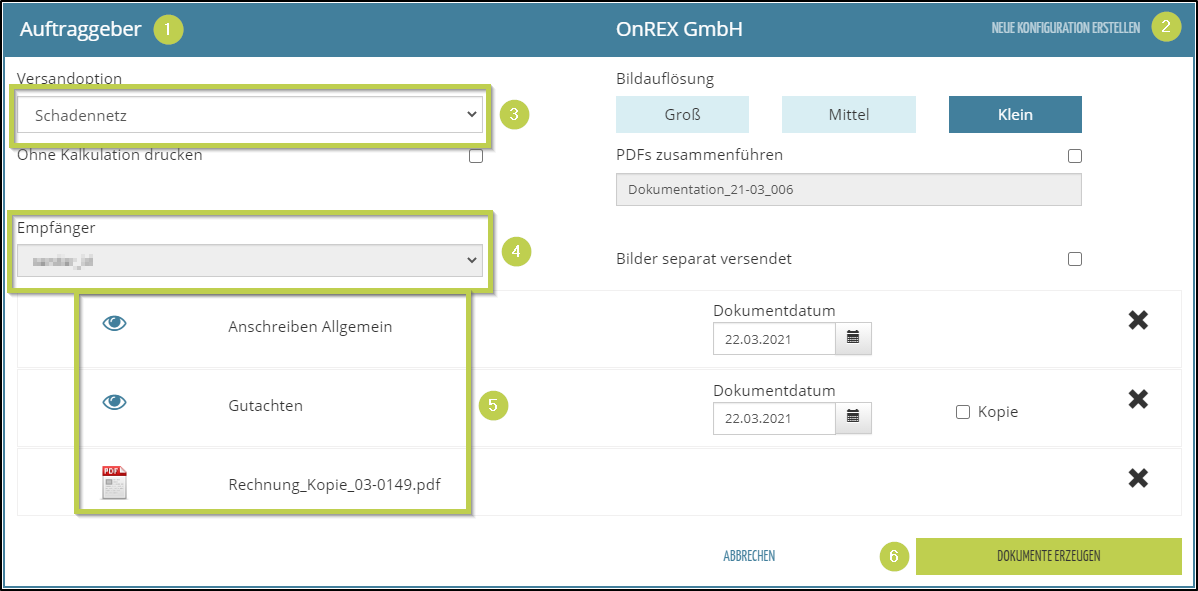Preview the Gutachten document eye icon
The height and width of the screenshot is (591, 1198).
coord(115,402)
